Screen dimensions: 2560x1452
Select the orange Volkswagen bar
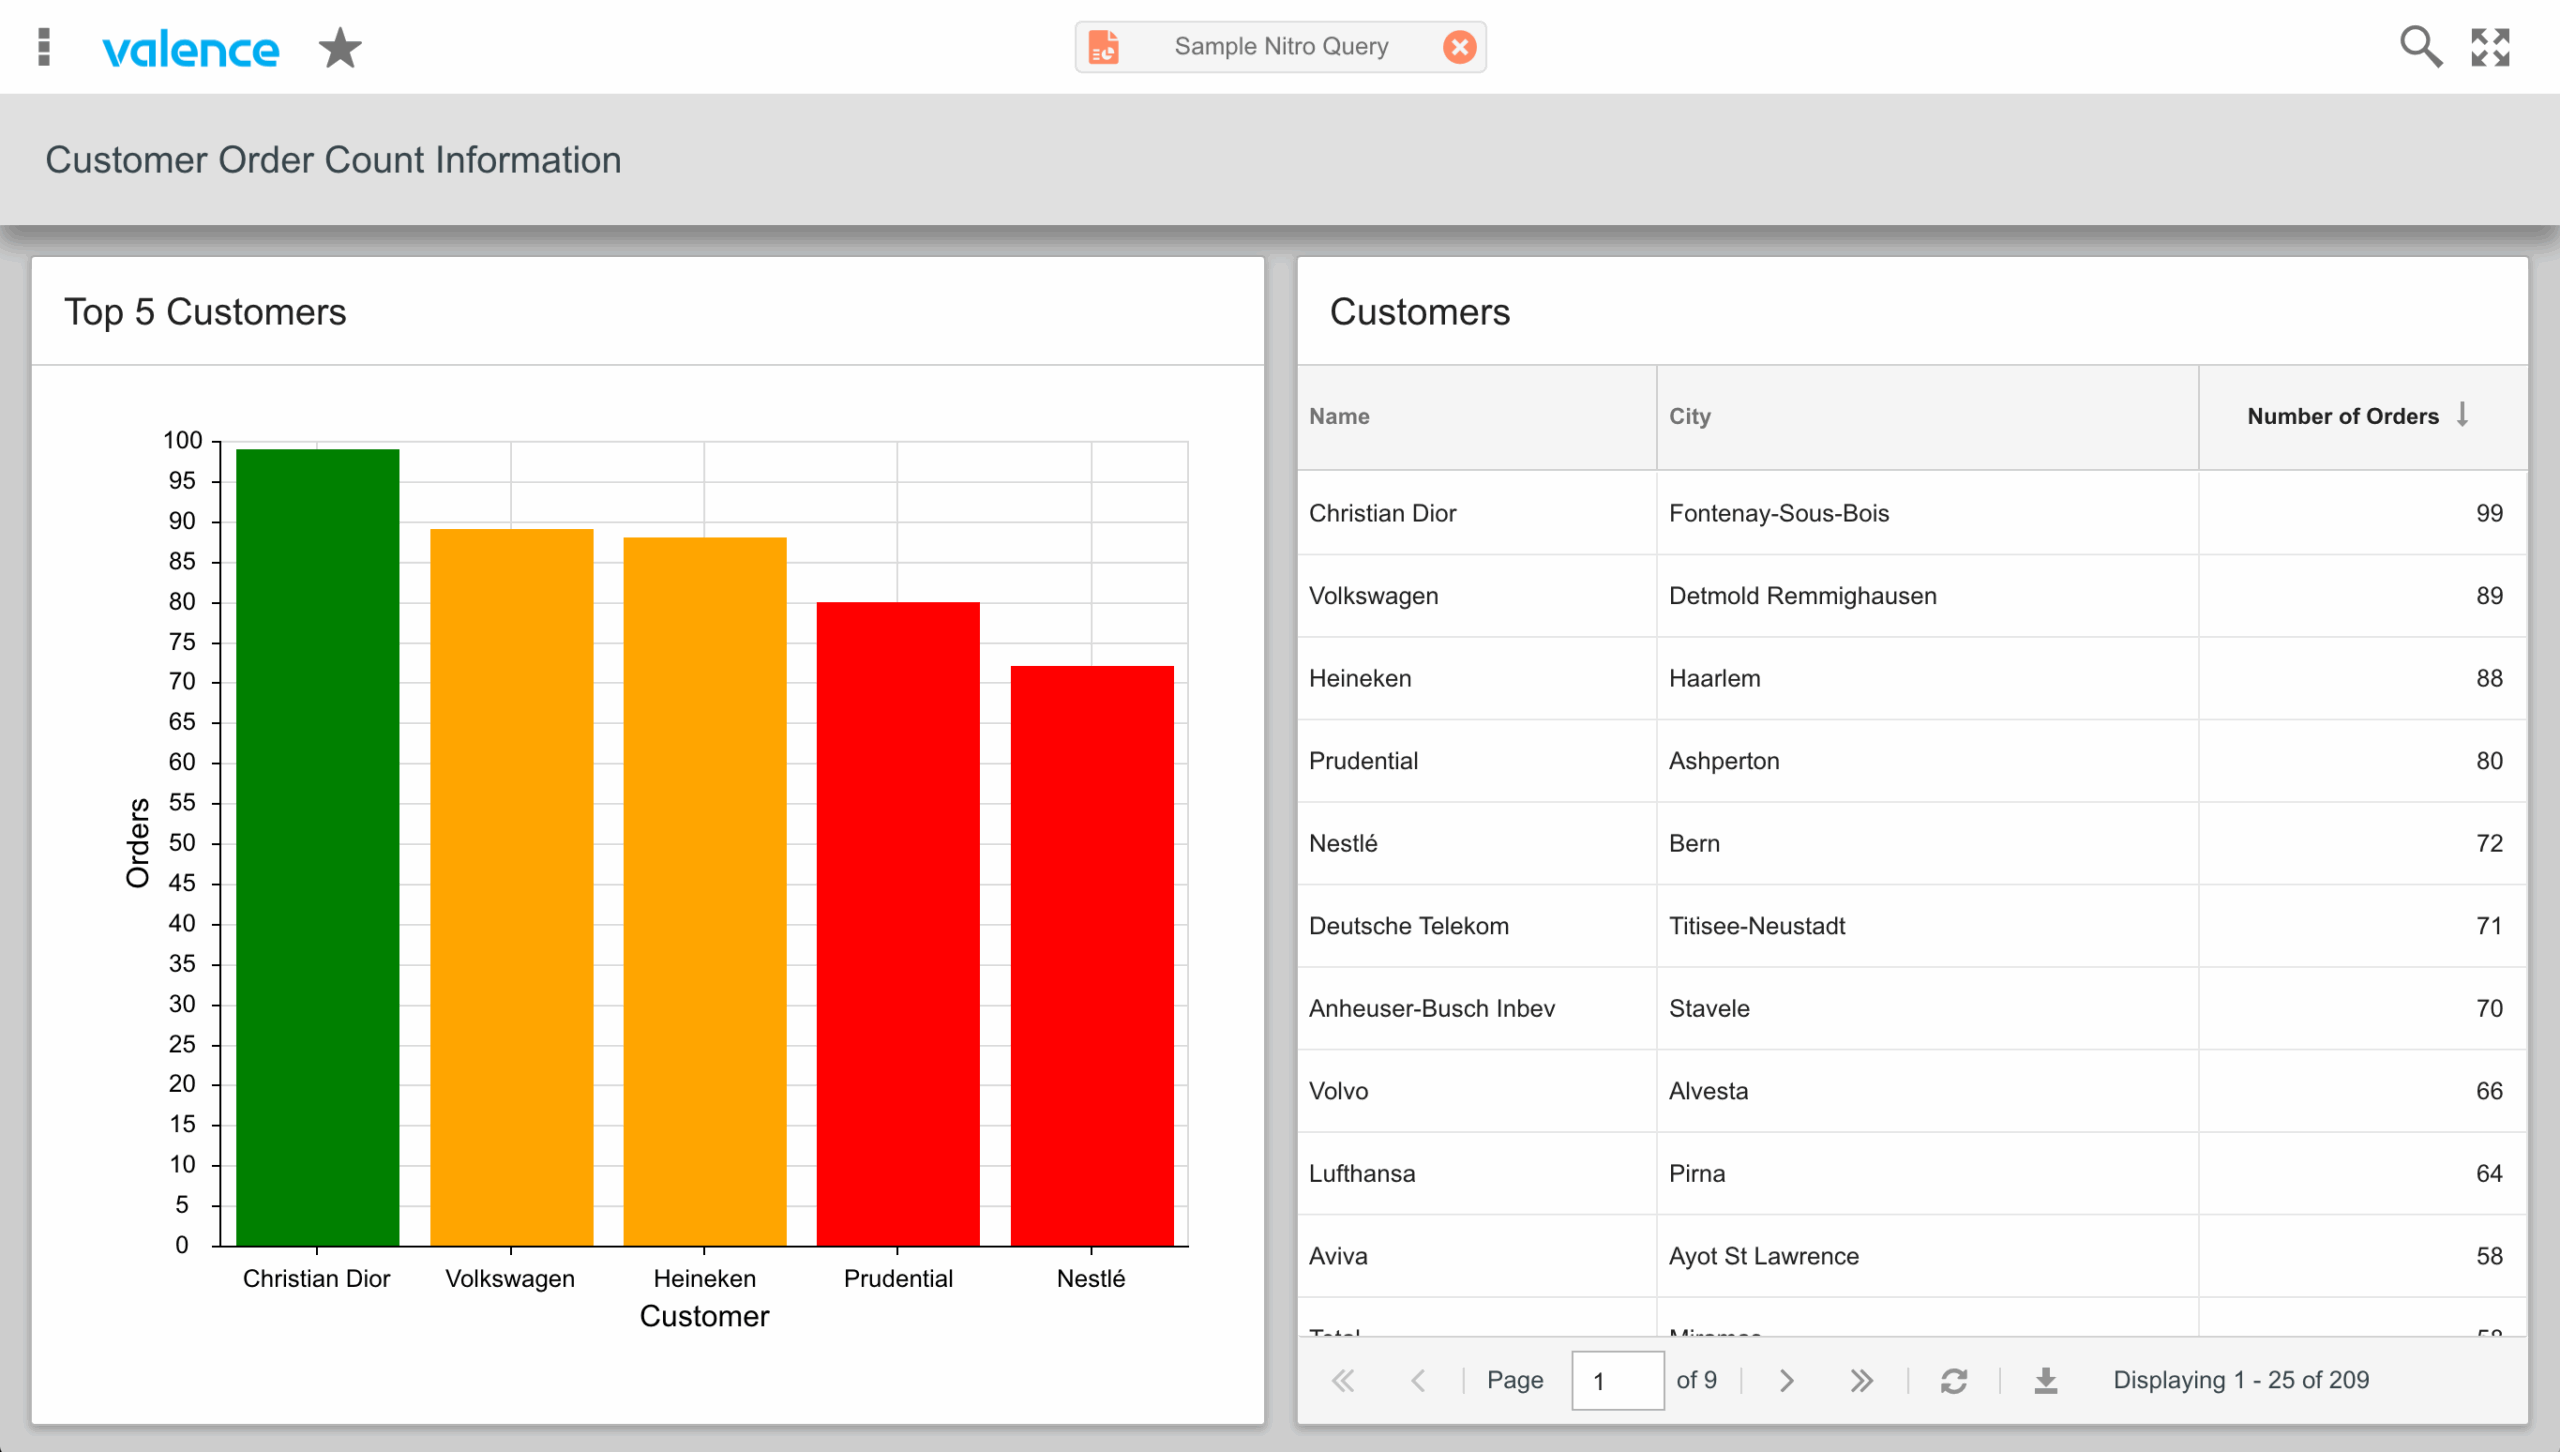pos(511,887)
